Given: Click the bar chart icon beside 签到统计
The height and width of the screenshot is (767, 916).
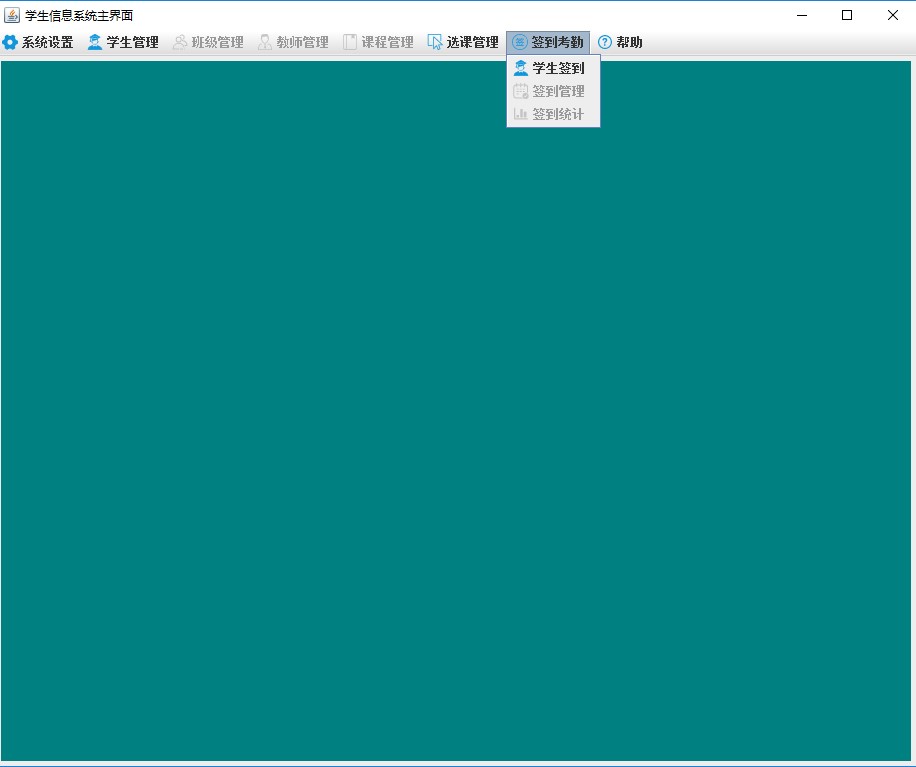Looking at the screenshot, I should [521, 114].
